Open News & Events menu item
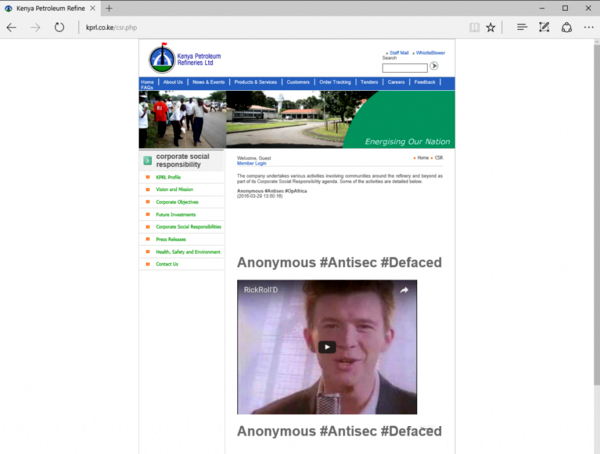This screenshot has width=600, height=454. point(209,82)
